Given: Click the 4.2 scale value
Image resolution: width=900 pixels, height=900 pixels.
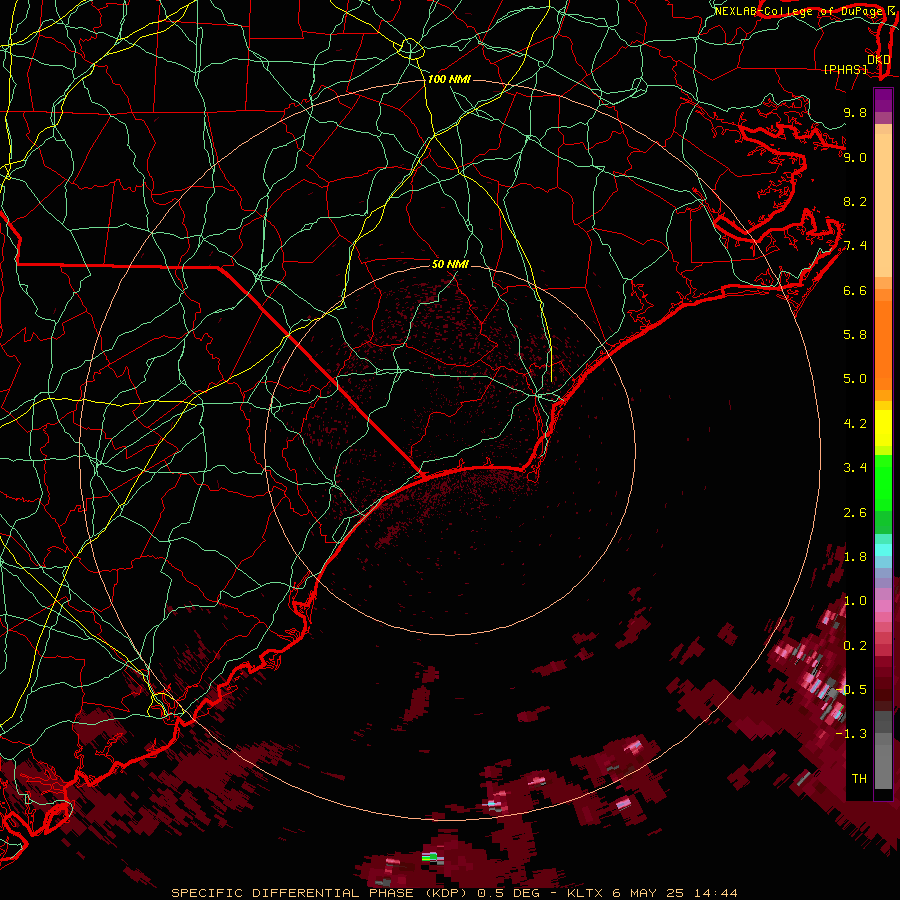Looking at the screenshot, I should 855,424.
